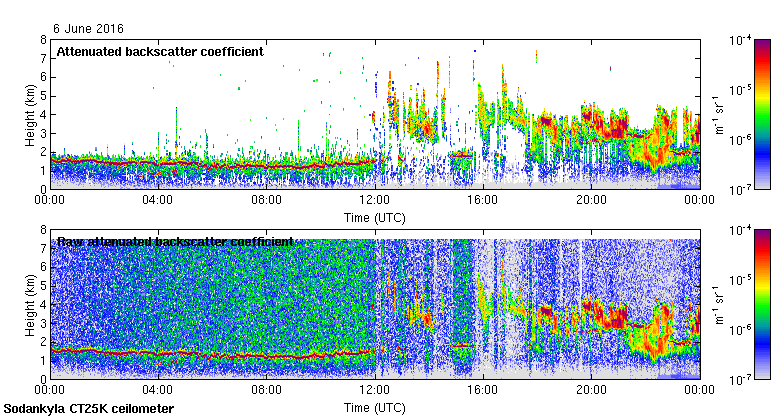Screen dimensions: 780x420
Task: Click the upper plot's 'Height (km)' axis label
Action: point(30,115)
